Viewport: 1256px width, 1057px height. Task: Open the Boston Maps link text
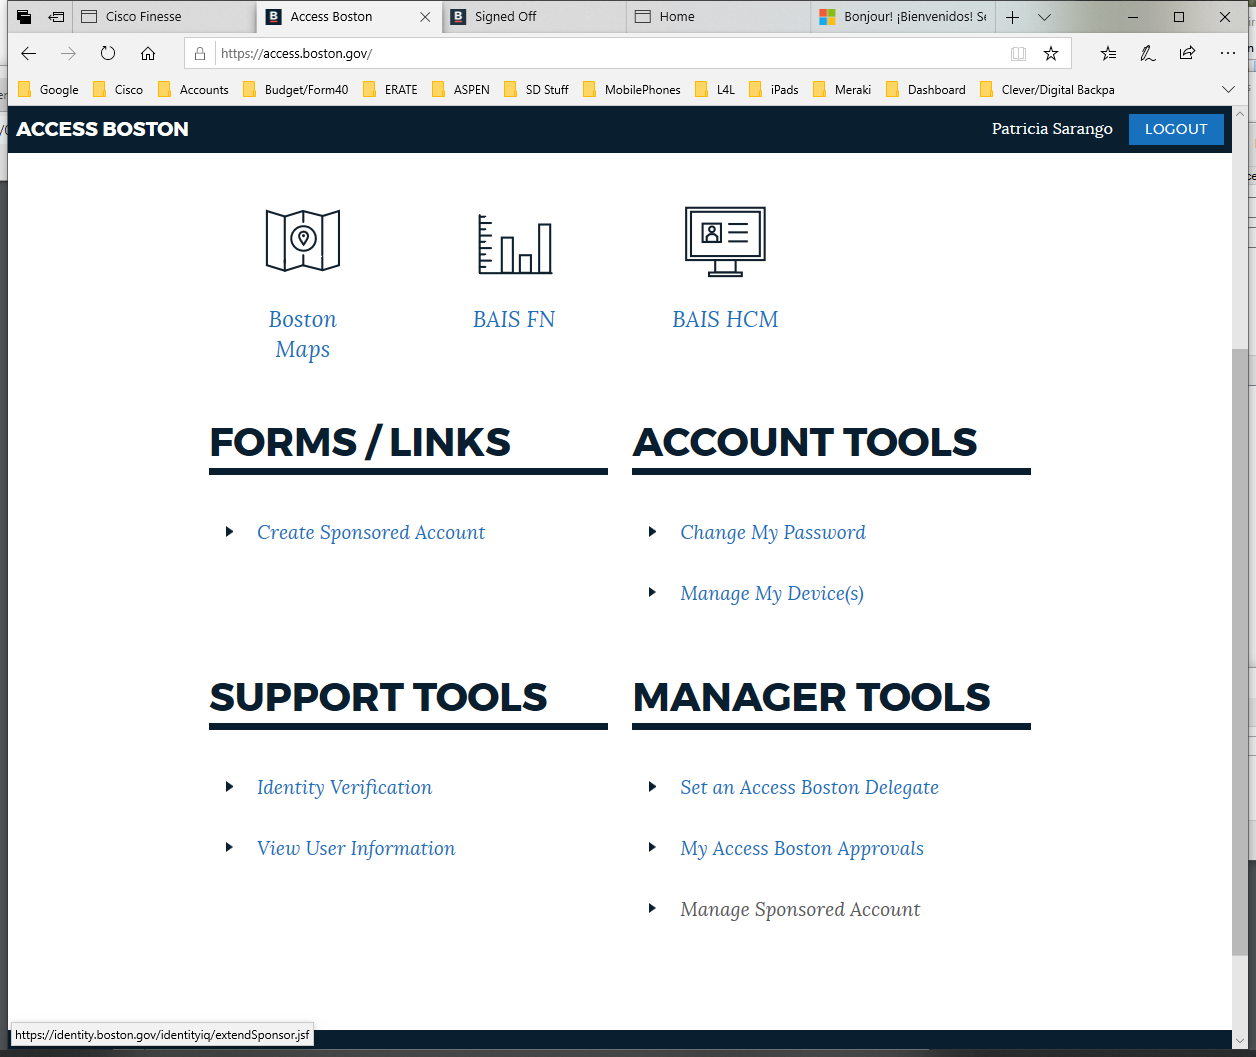[303, 334]
